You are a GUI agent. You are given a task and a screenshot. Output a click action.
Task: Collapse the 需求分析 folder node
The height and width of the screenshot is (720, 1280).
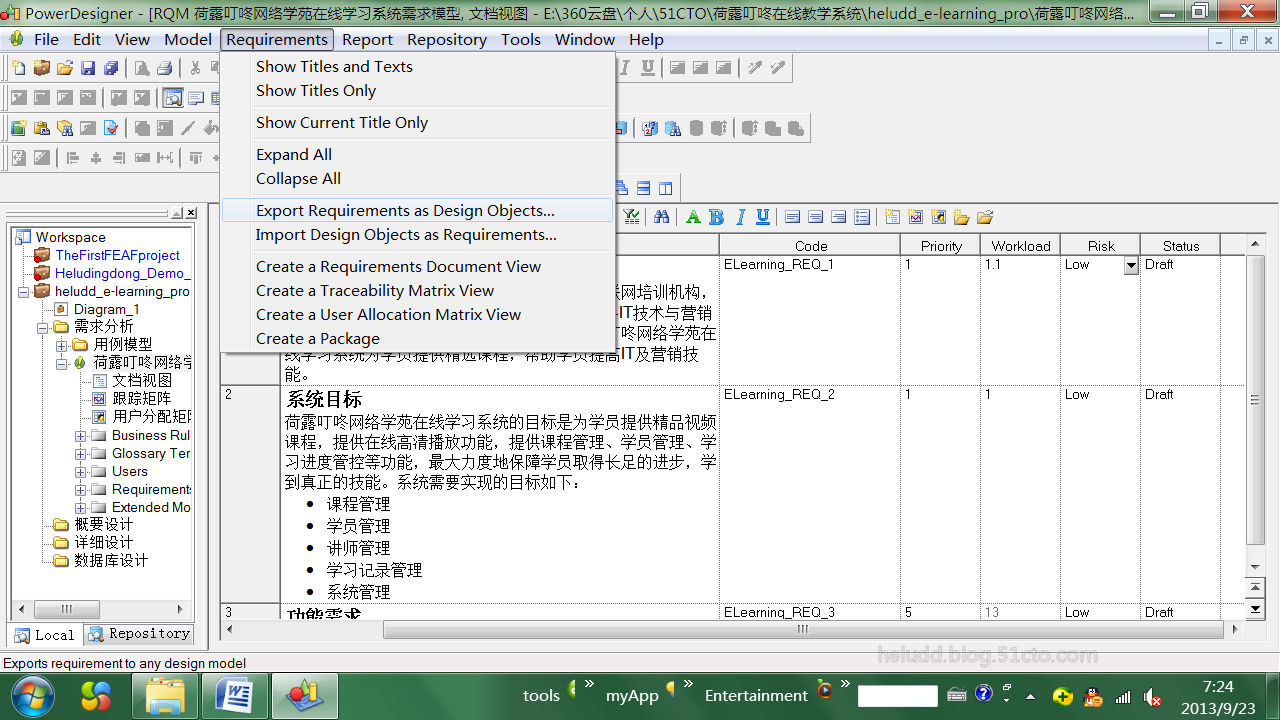coord(43,327)
